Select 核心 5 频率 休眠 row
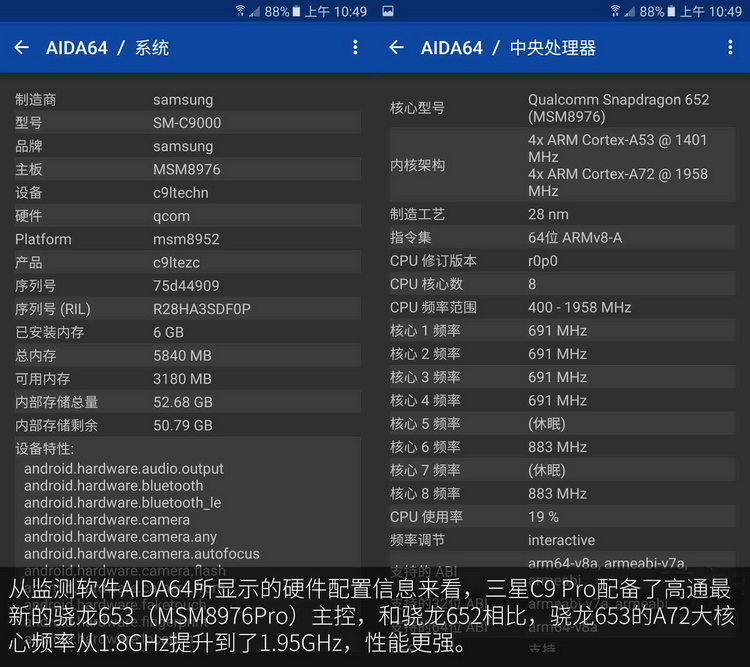The image size is (750, 667). 562,423
